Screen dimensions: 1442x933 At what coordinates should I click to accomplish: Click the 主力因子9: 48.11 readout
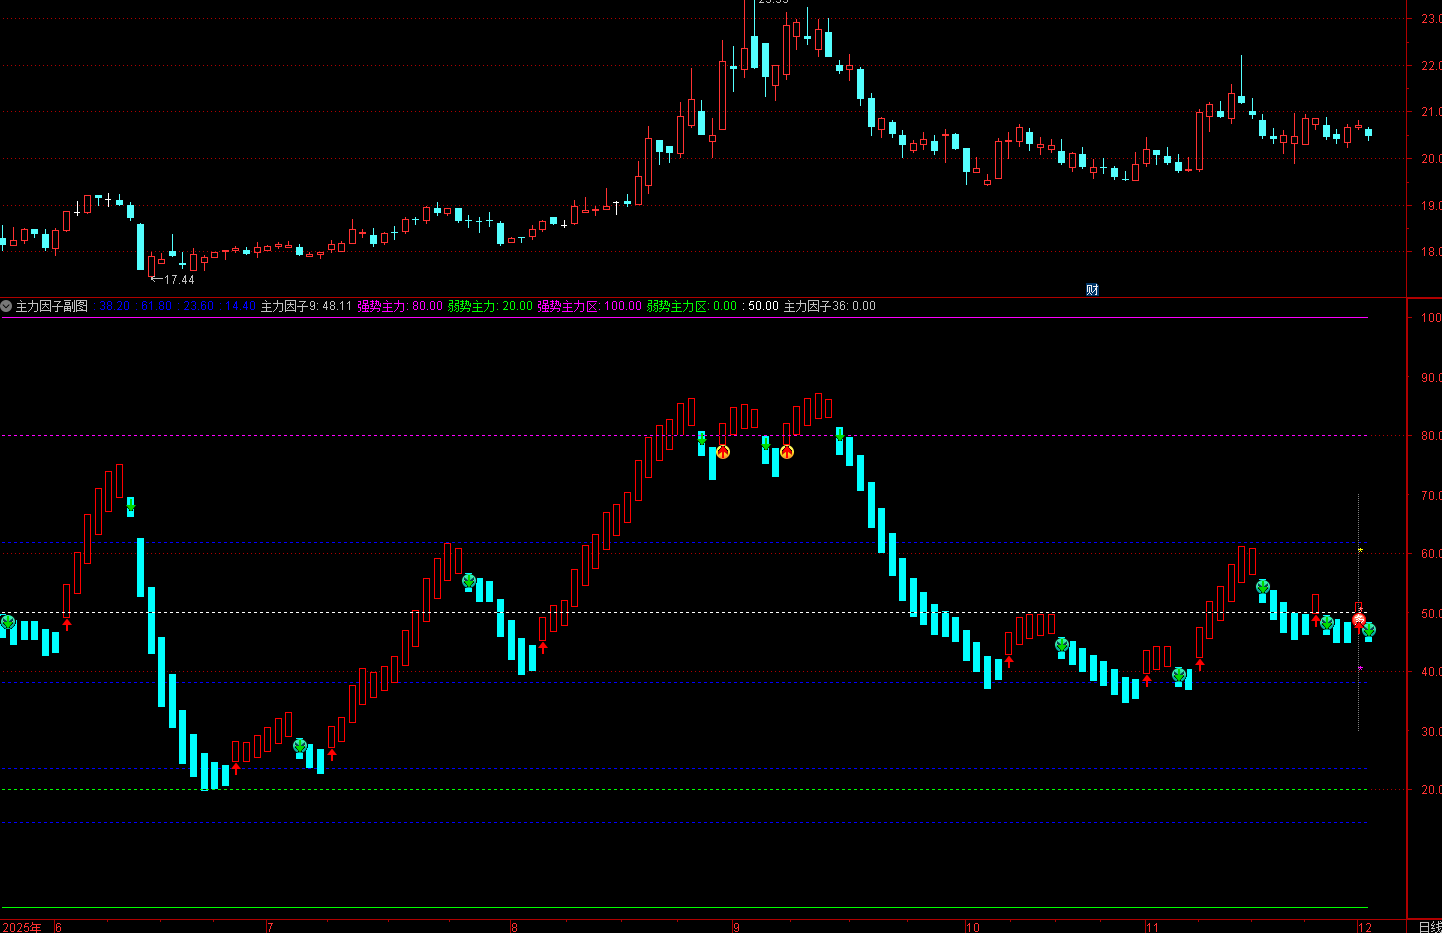(x=306, y=306)
